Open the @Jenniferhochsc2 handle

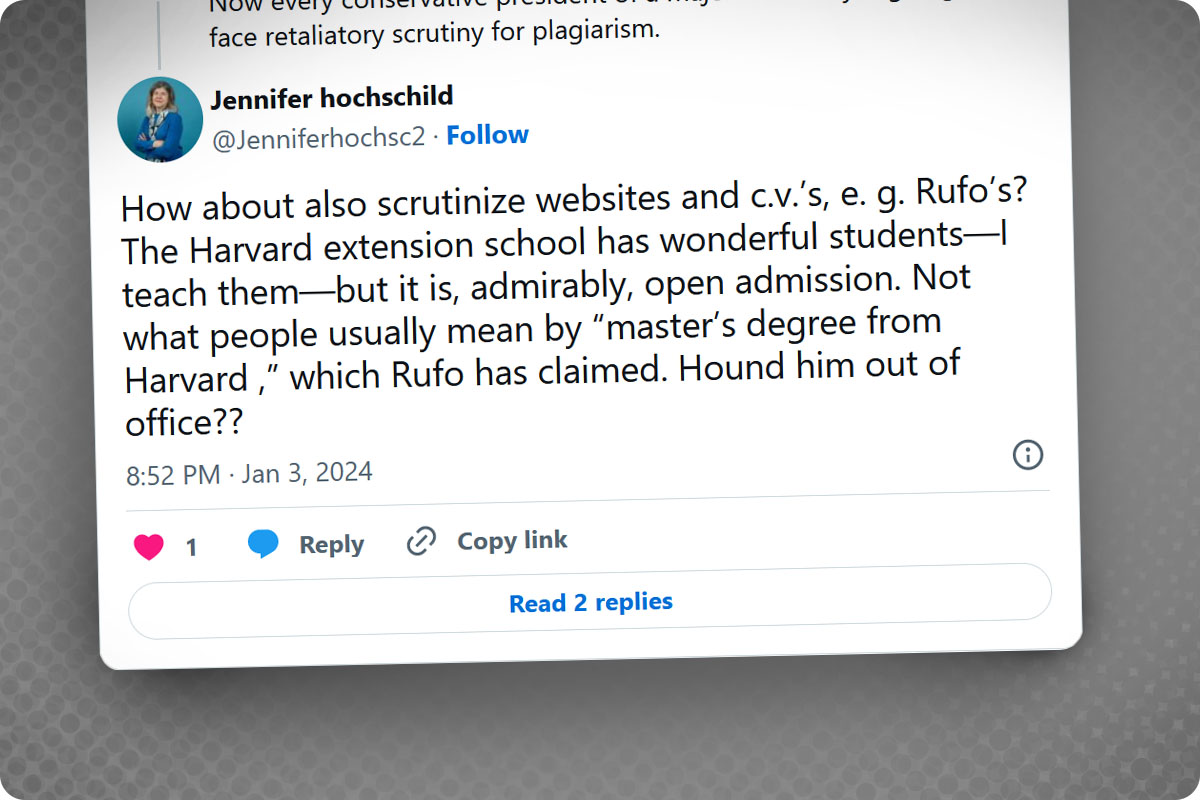point(318,137)
